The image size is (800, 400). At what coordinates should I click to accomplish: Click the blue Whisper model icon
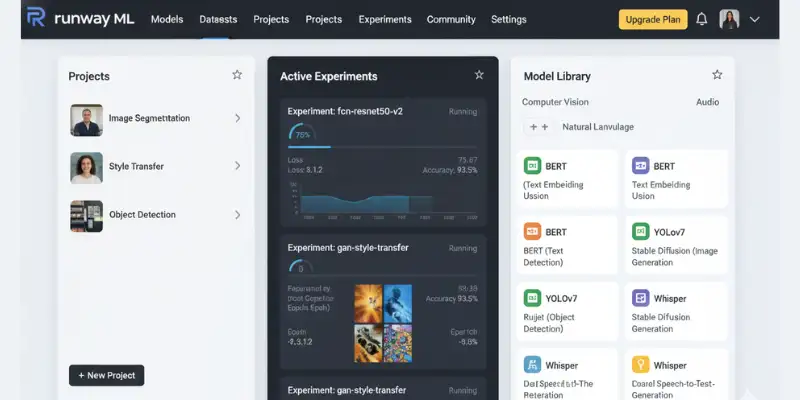(532, 365)
